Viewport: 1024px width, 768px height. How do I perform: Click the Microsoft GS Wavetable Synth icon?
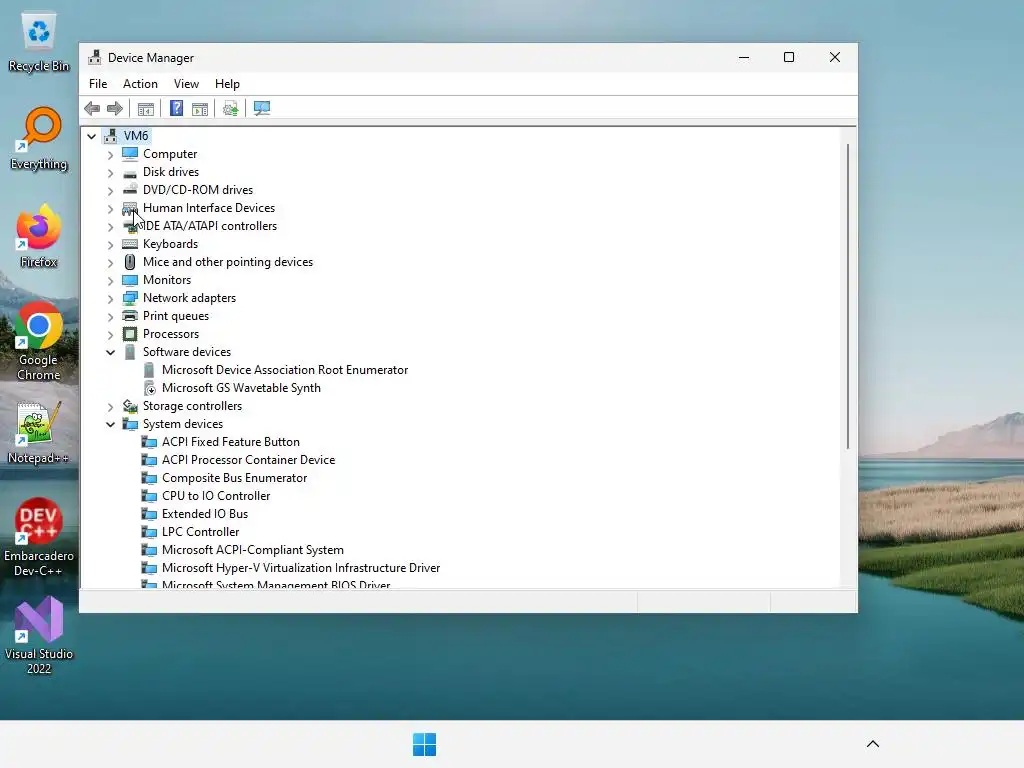click(x=150, y=388)
